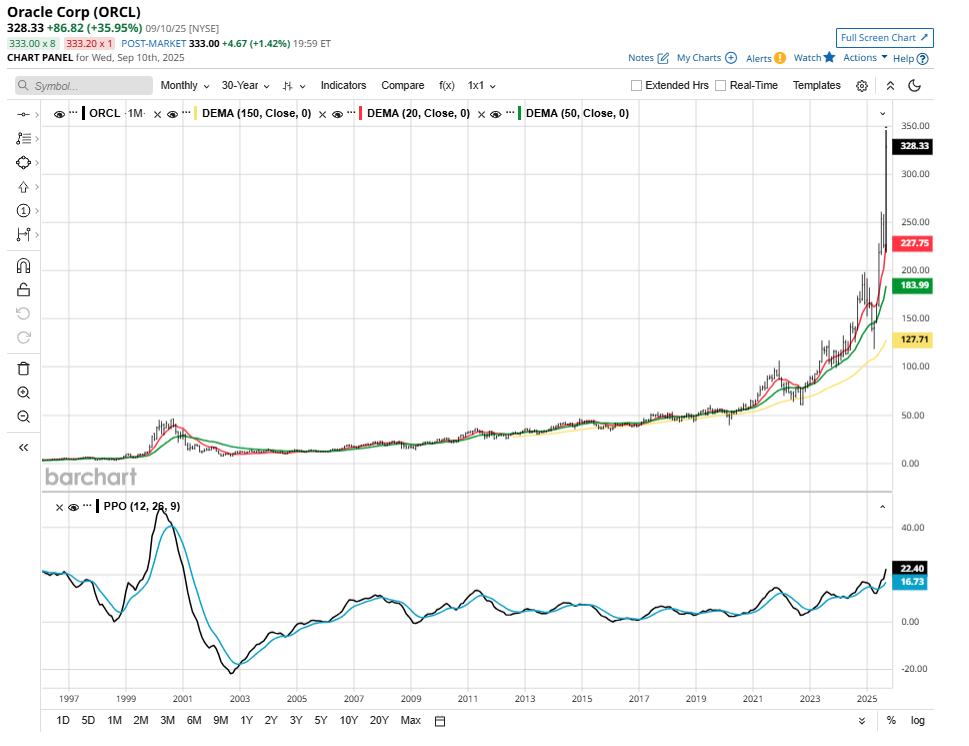Select the shapes drawing tool
Image resolution: width=969 pixels, height=746 pixels.
tap(23, 163)
